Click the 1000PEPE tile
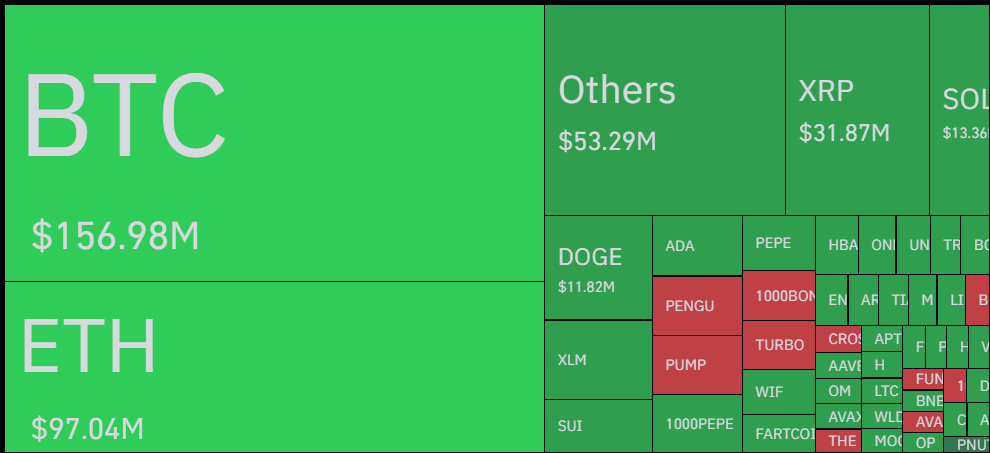Image resolution: width=990 pixels, height=453 pixels. pos(697,424)
